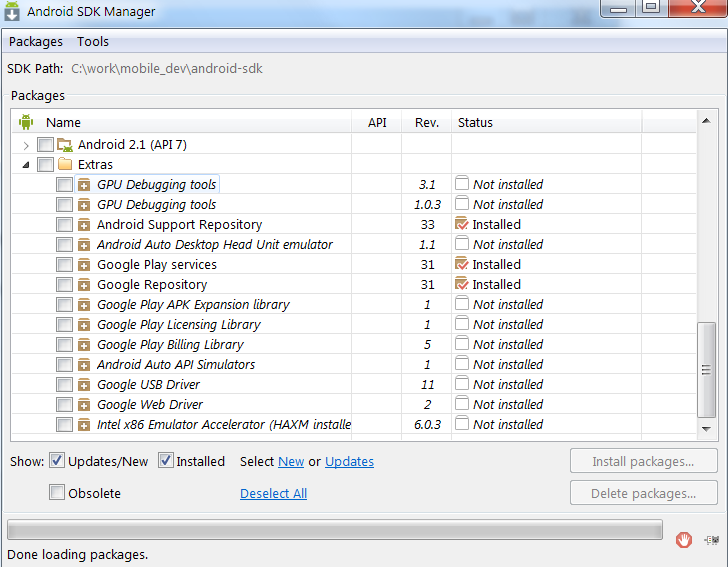
Task: Click Intel x86 Emulator Accelerator package icon
Action: (84, 424)
